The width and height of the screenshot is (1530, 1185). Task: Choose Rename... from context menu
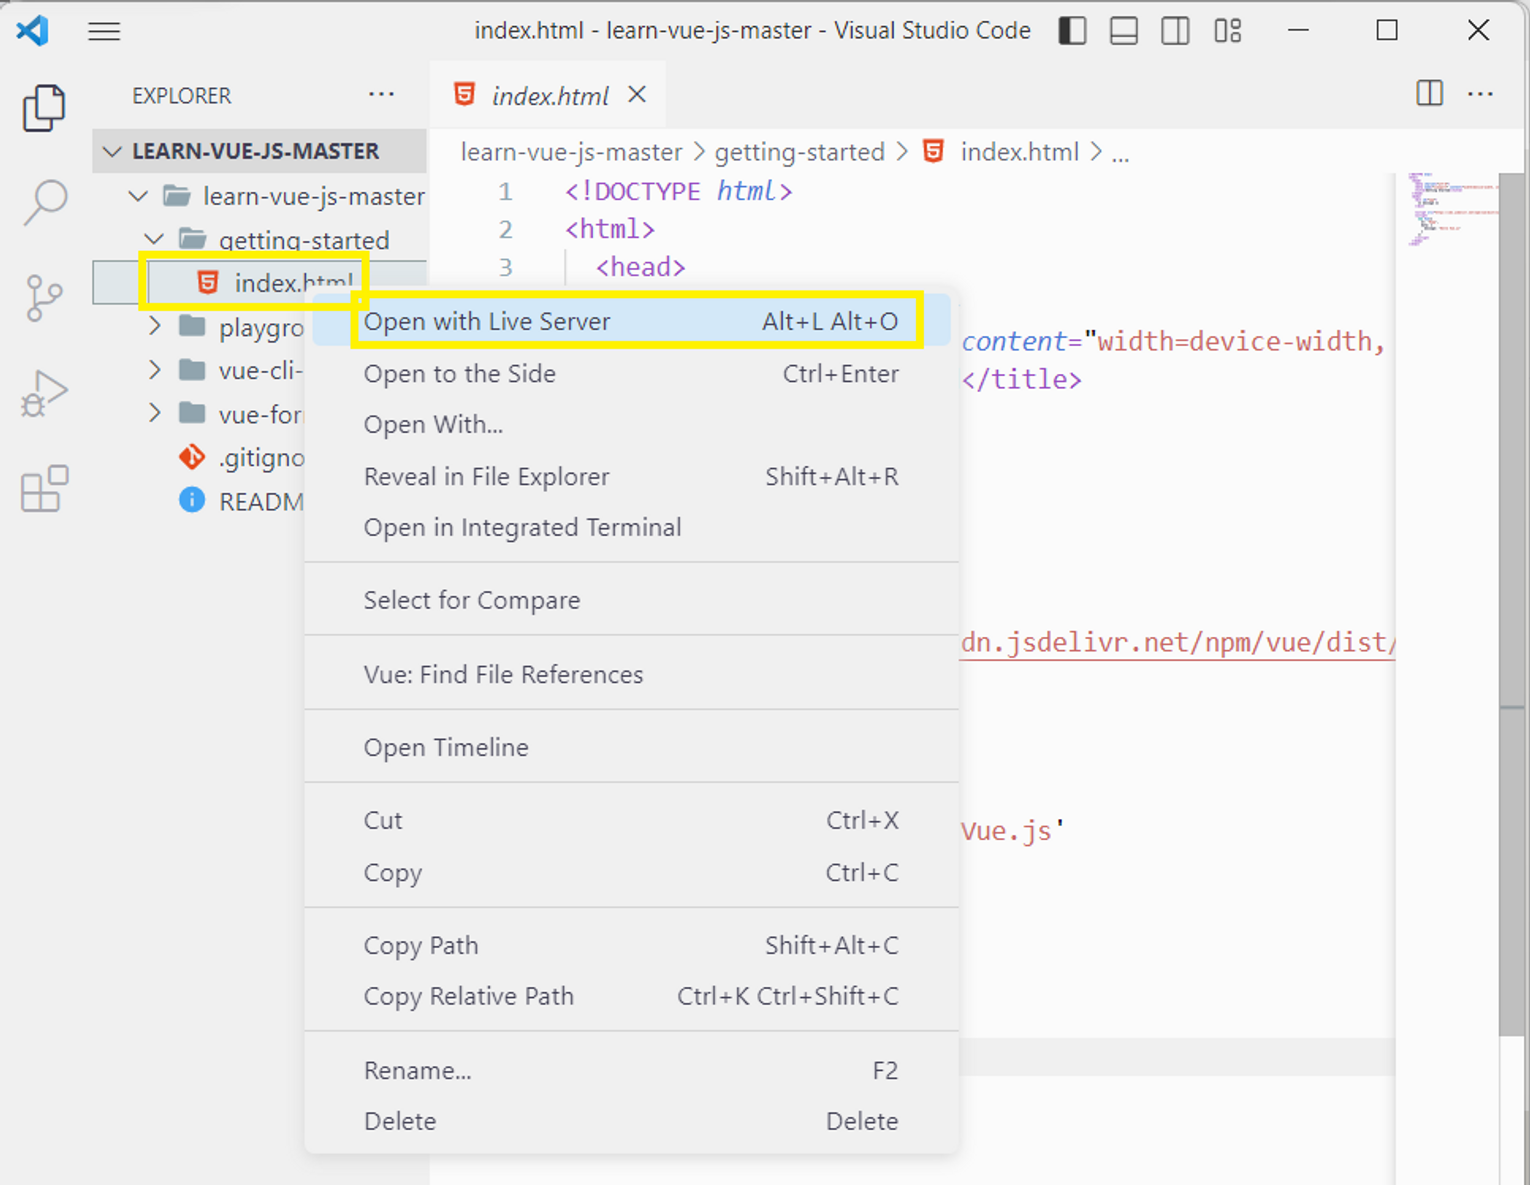(631, 1070)
